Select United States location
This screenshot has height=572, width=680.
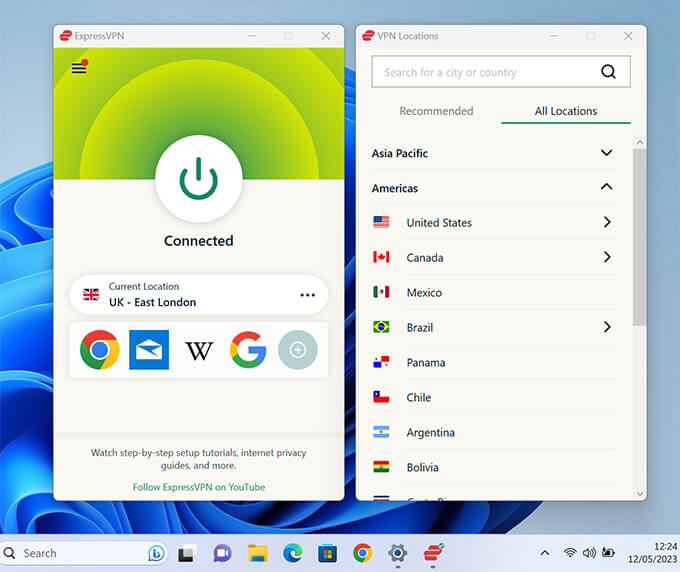pos(493,222)
